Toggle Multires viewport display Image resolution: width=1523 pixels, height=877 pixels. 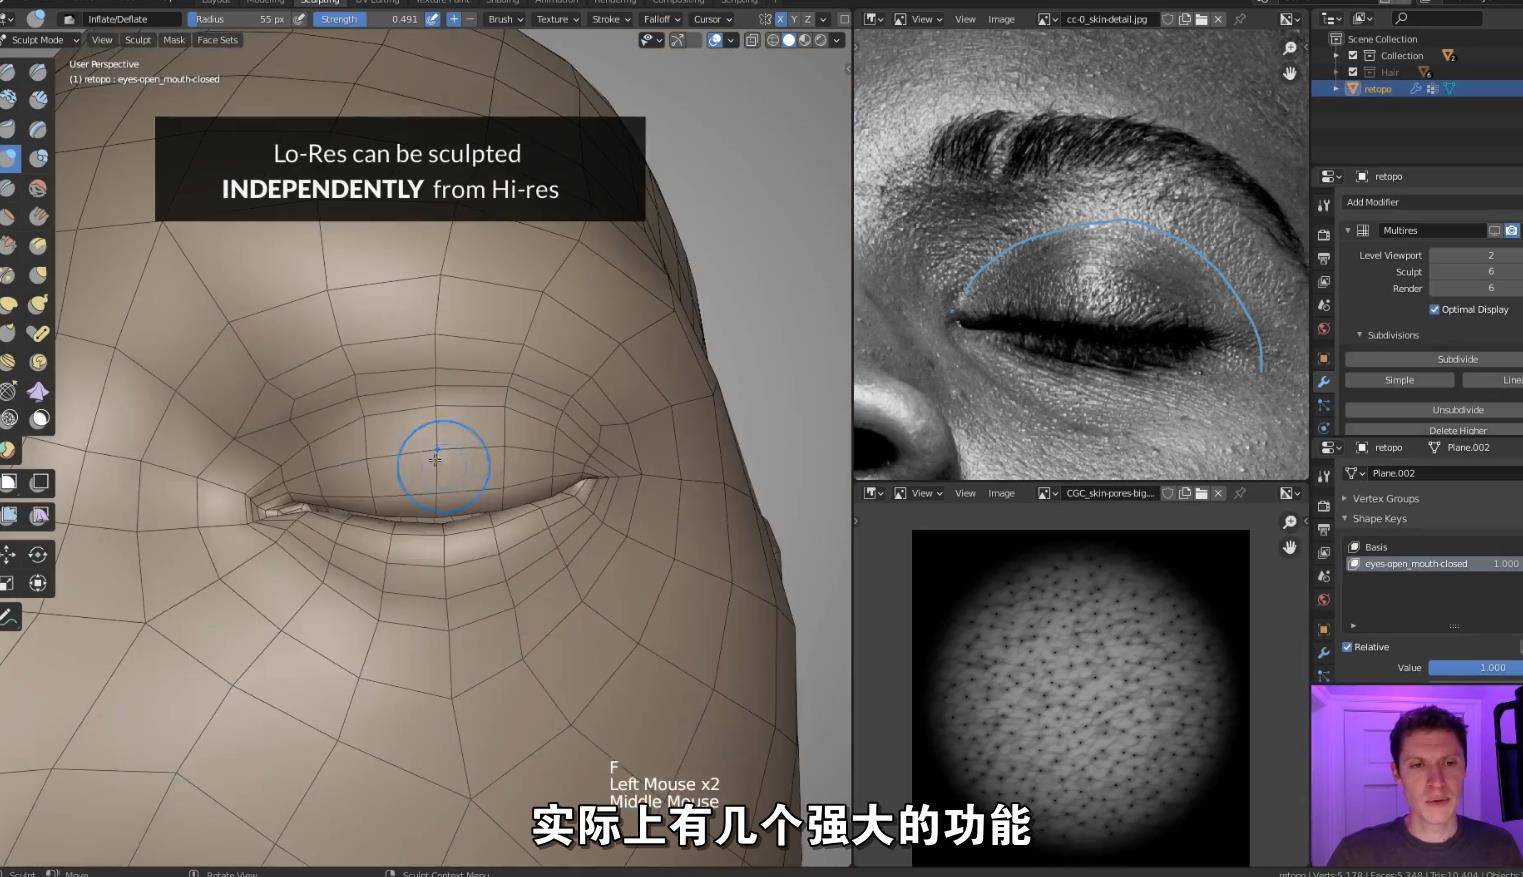pos(1495,230)
